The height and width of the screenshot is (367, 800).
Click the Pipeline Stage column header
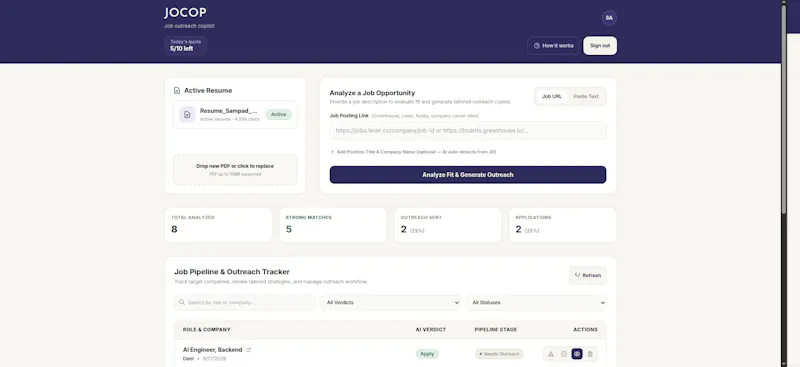tap(496, 330)
